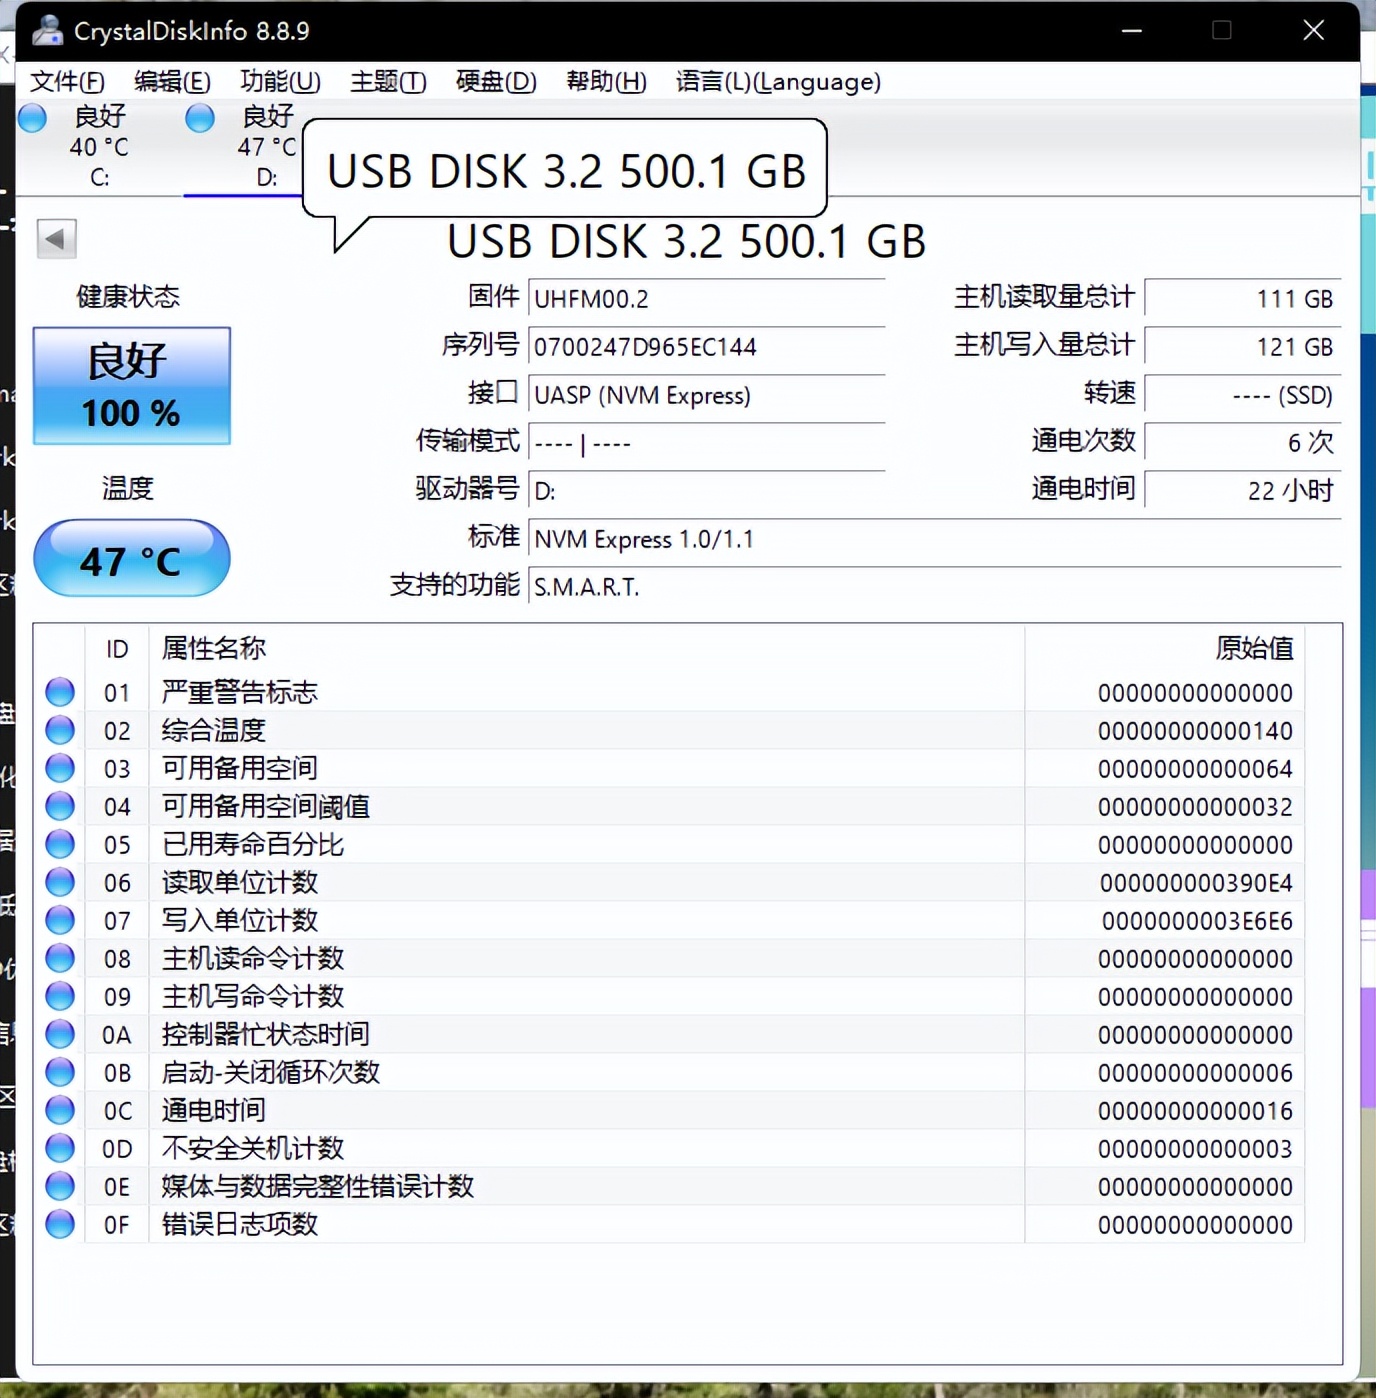Open the 编辑(E) menu
Viewport: 1376px width, 1398px height.
(x=172, y=82)
